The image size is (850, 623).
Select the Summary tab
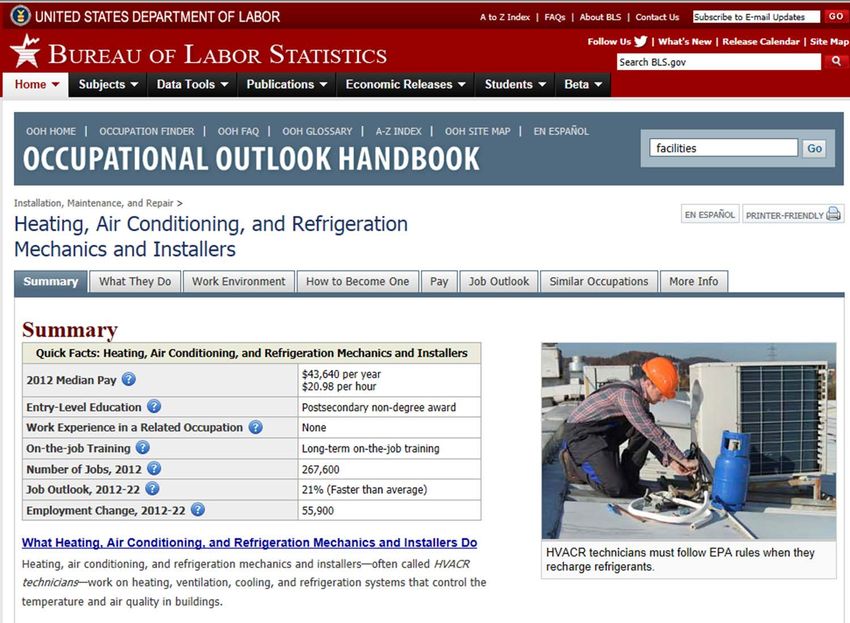(x=51, y=281)
